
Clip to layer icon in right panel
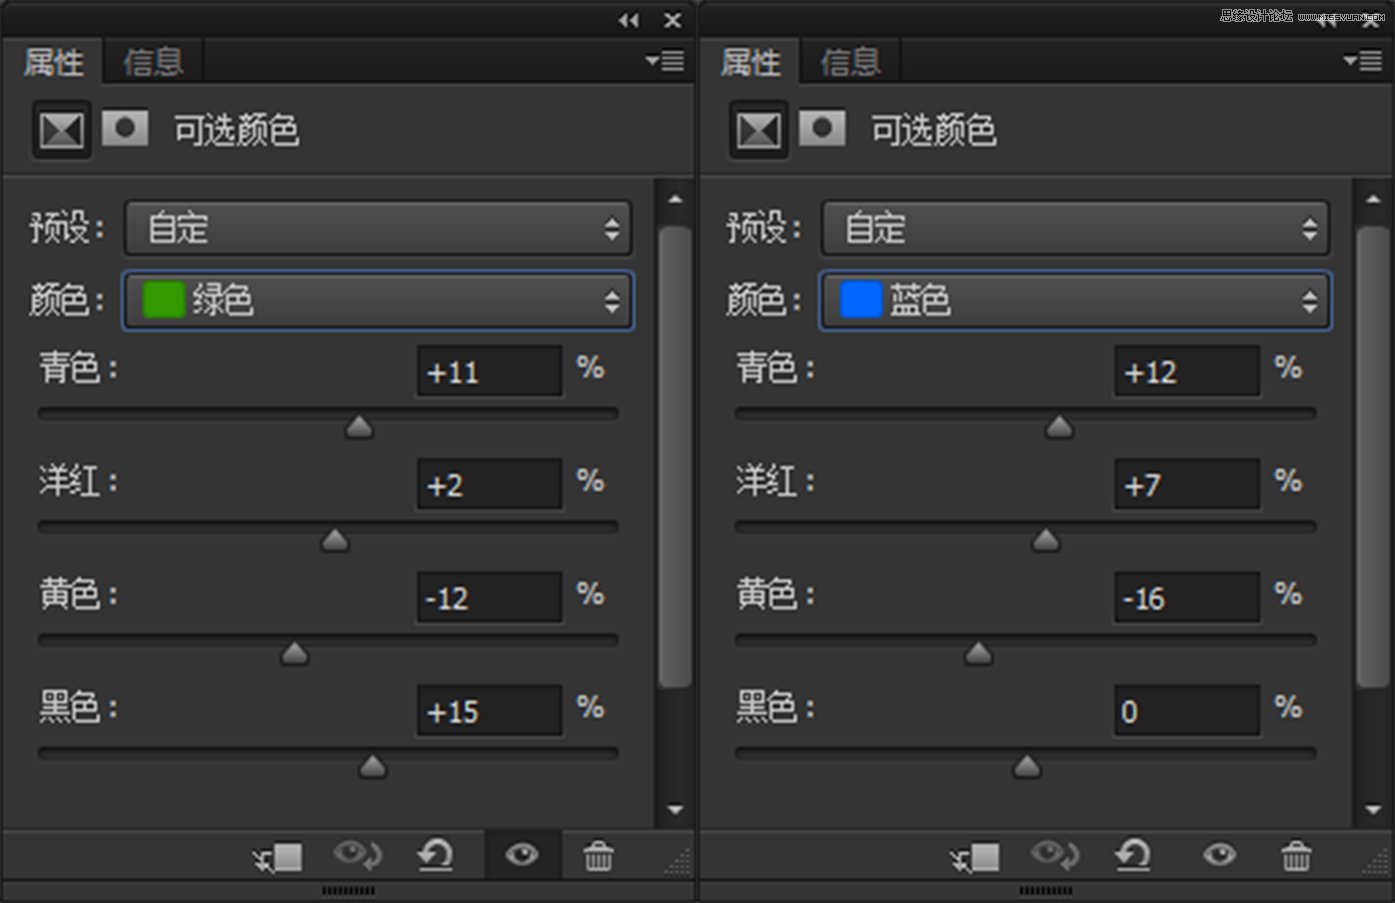point(975,857)
